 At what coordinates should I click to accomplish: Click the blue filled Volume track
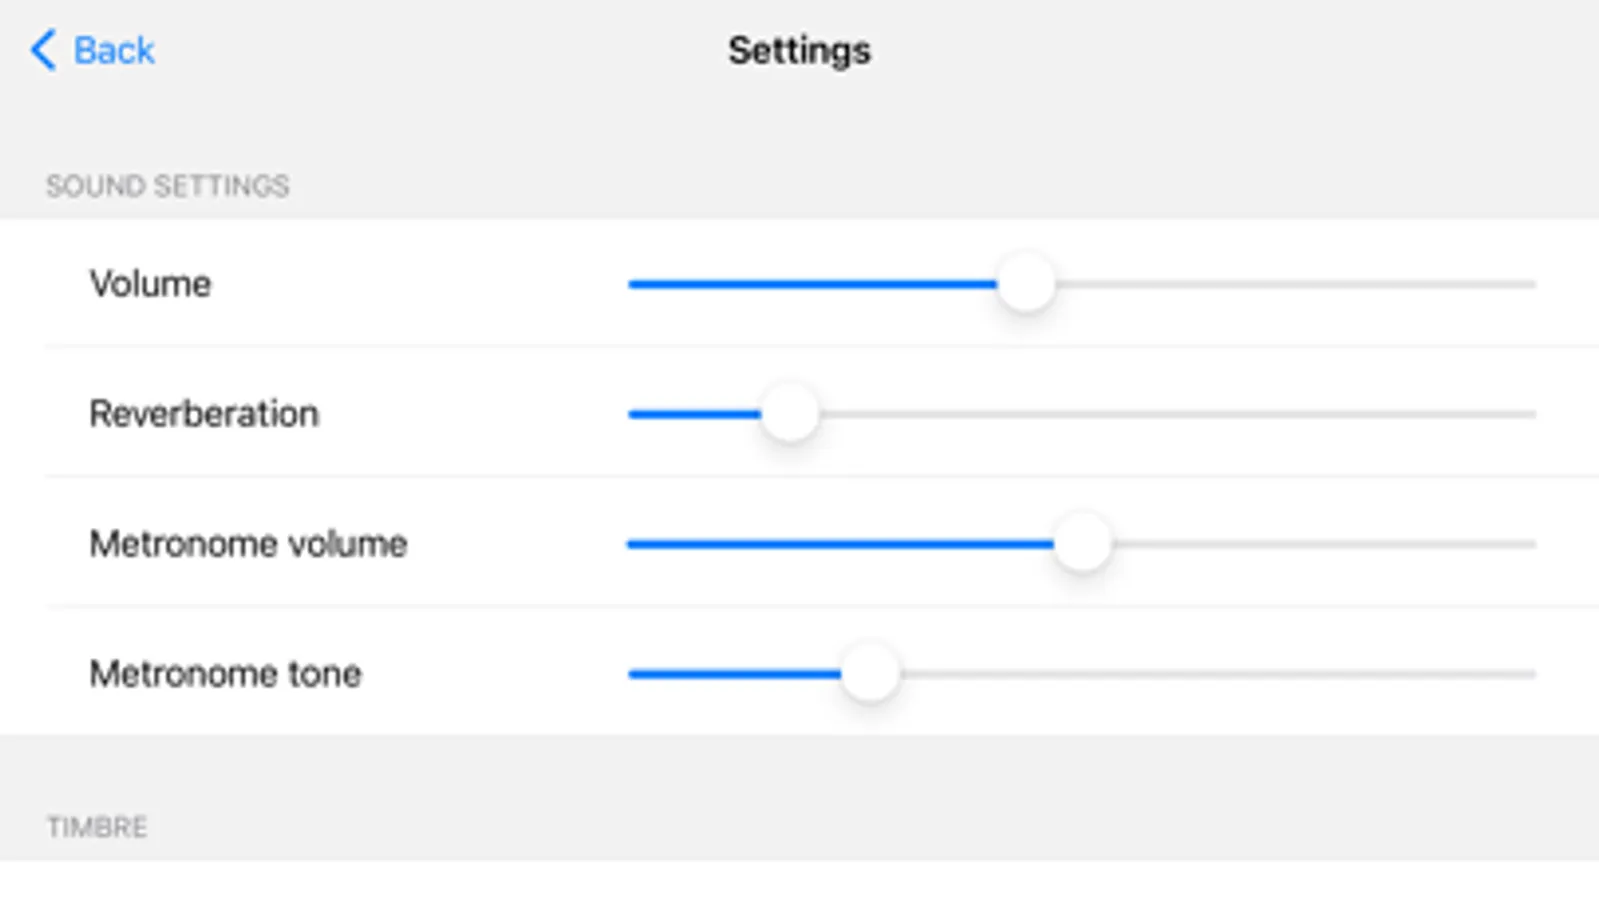(x=810, y=285)
